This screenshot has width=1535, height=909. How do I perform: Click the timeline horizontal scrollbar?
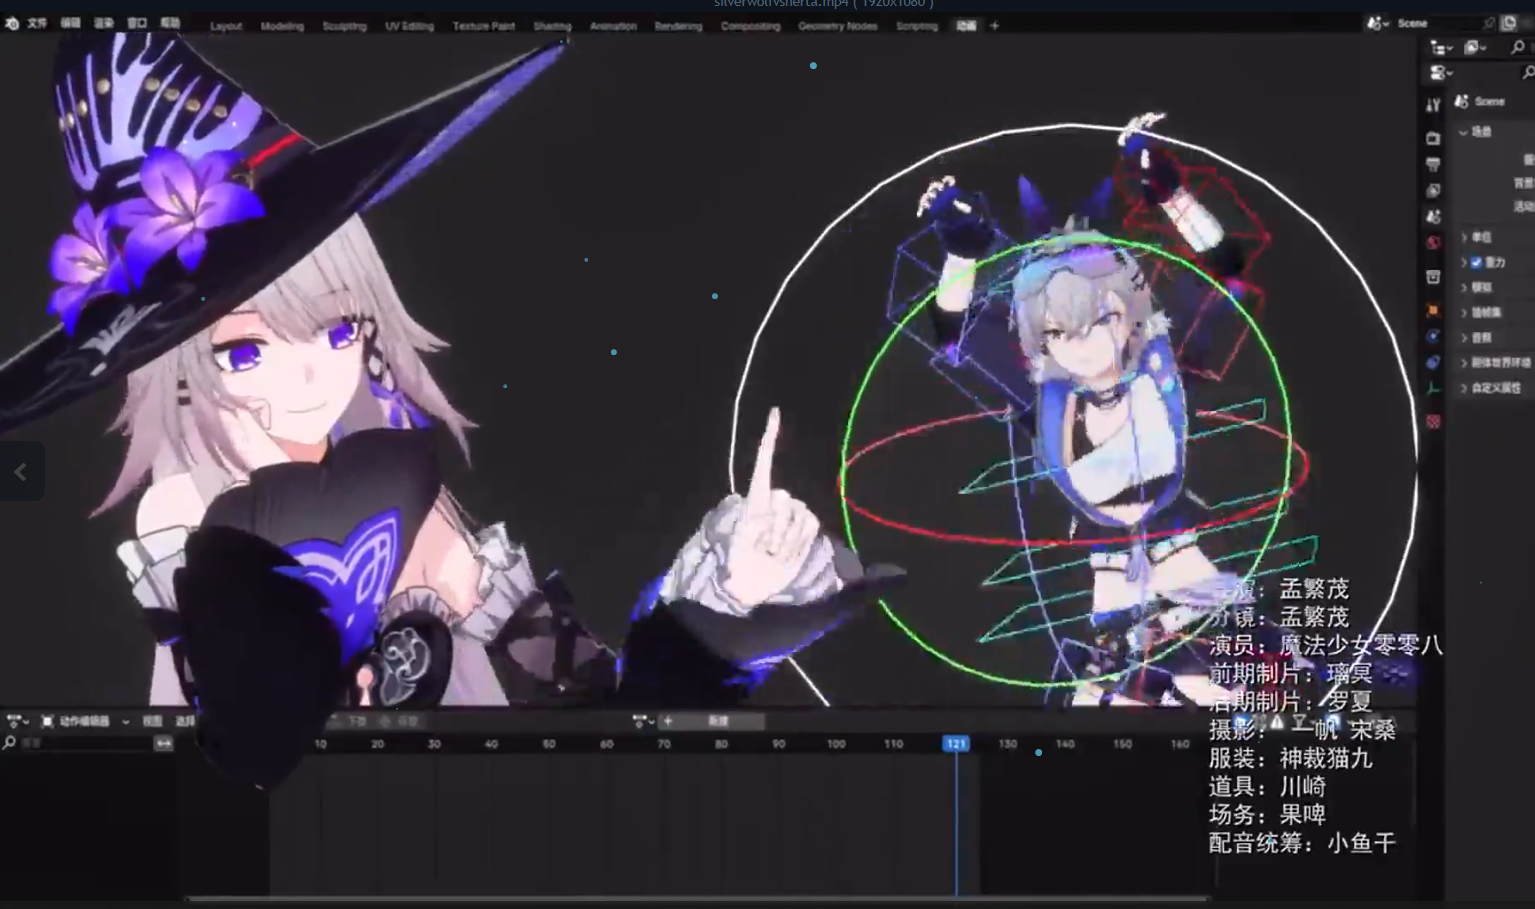point(698,898)
